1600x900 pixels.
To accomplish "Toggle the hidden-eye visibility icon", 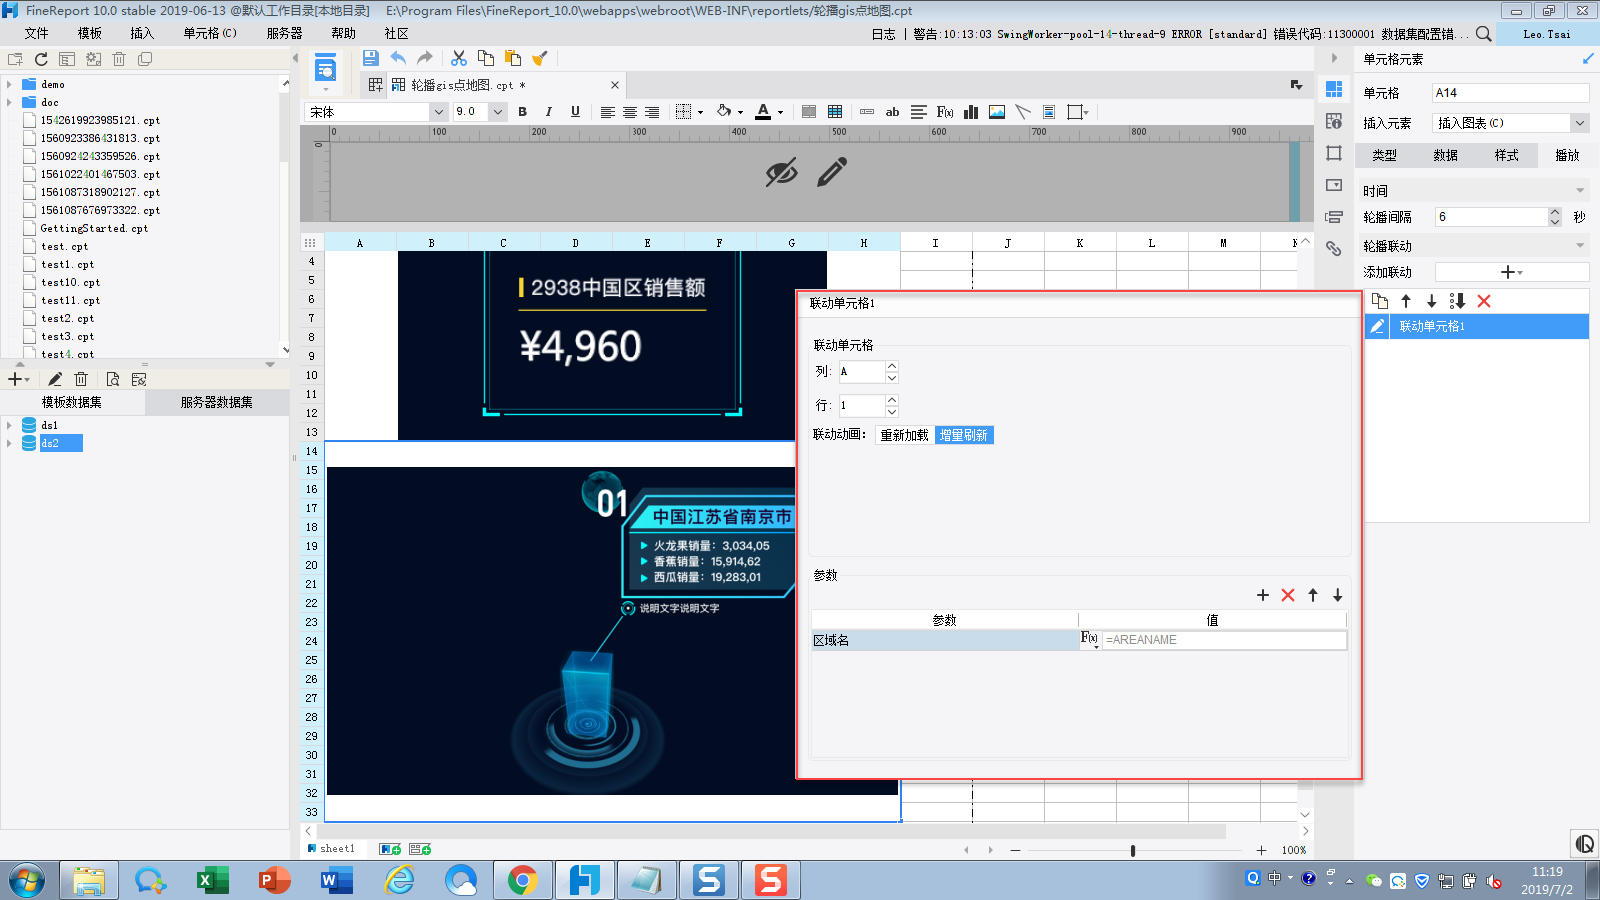I will click(x=781, y=173).
